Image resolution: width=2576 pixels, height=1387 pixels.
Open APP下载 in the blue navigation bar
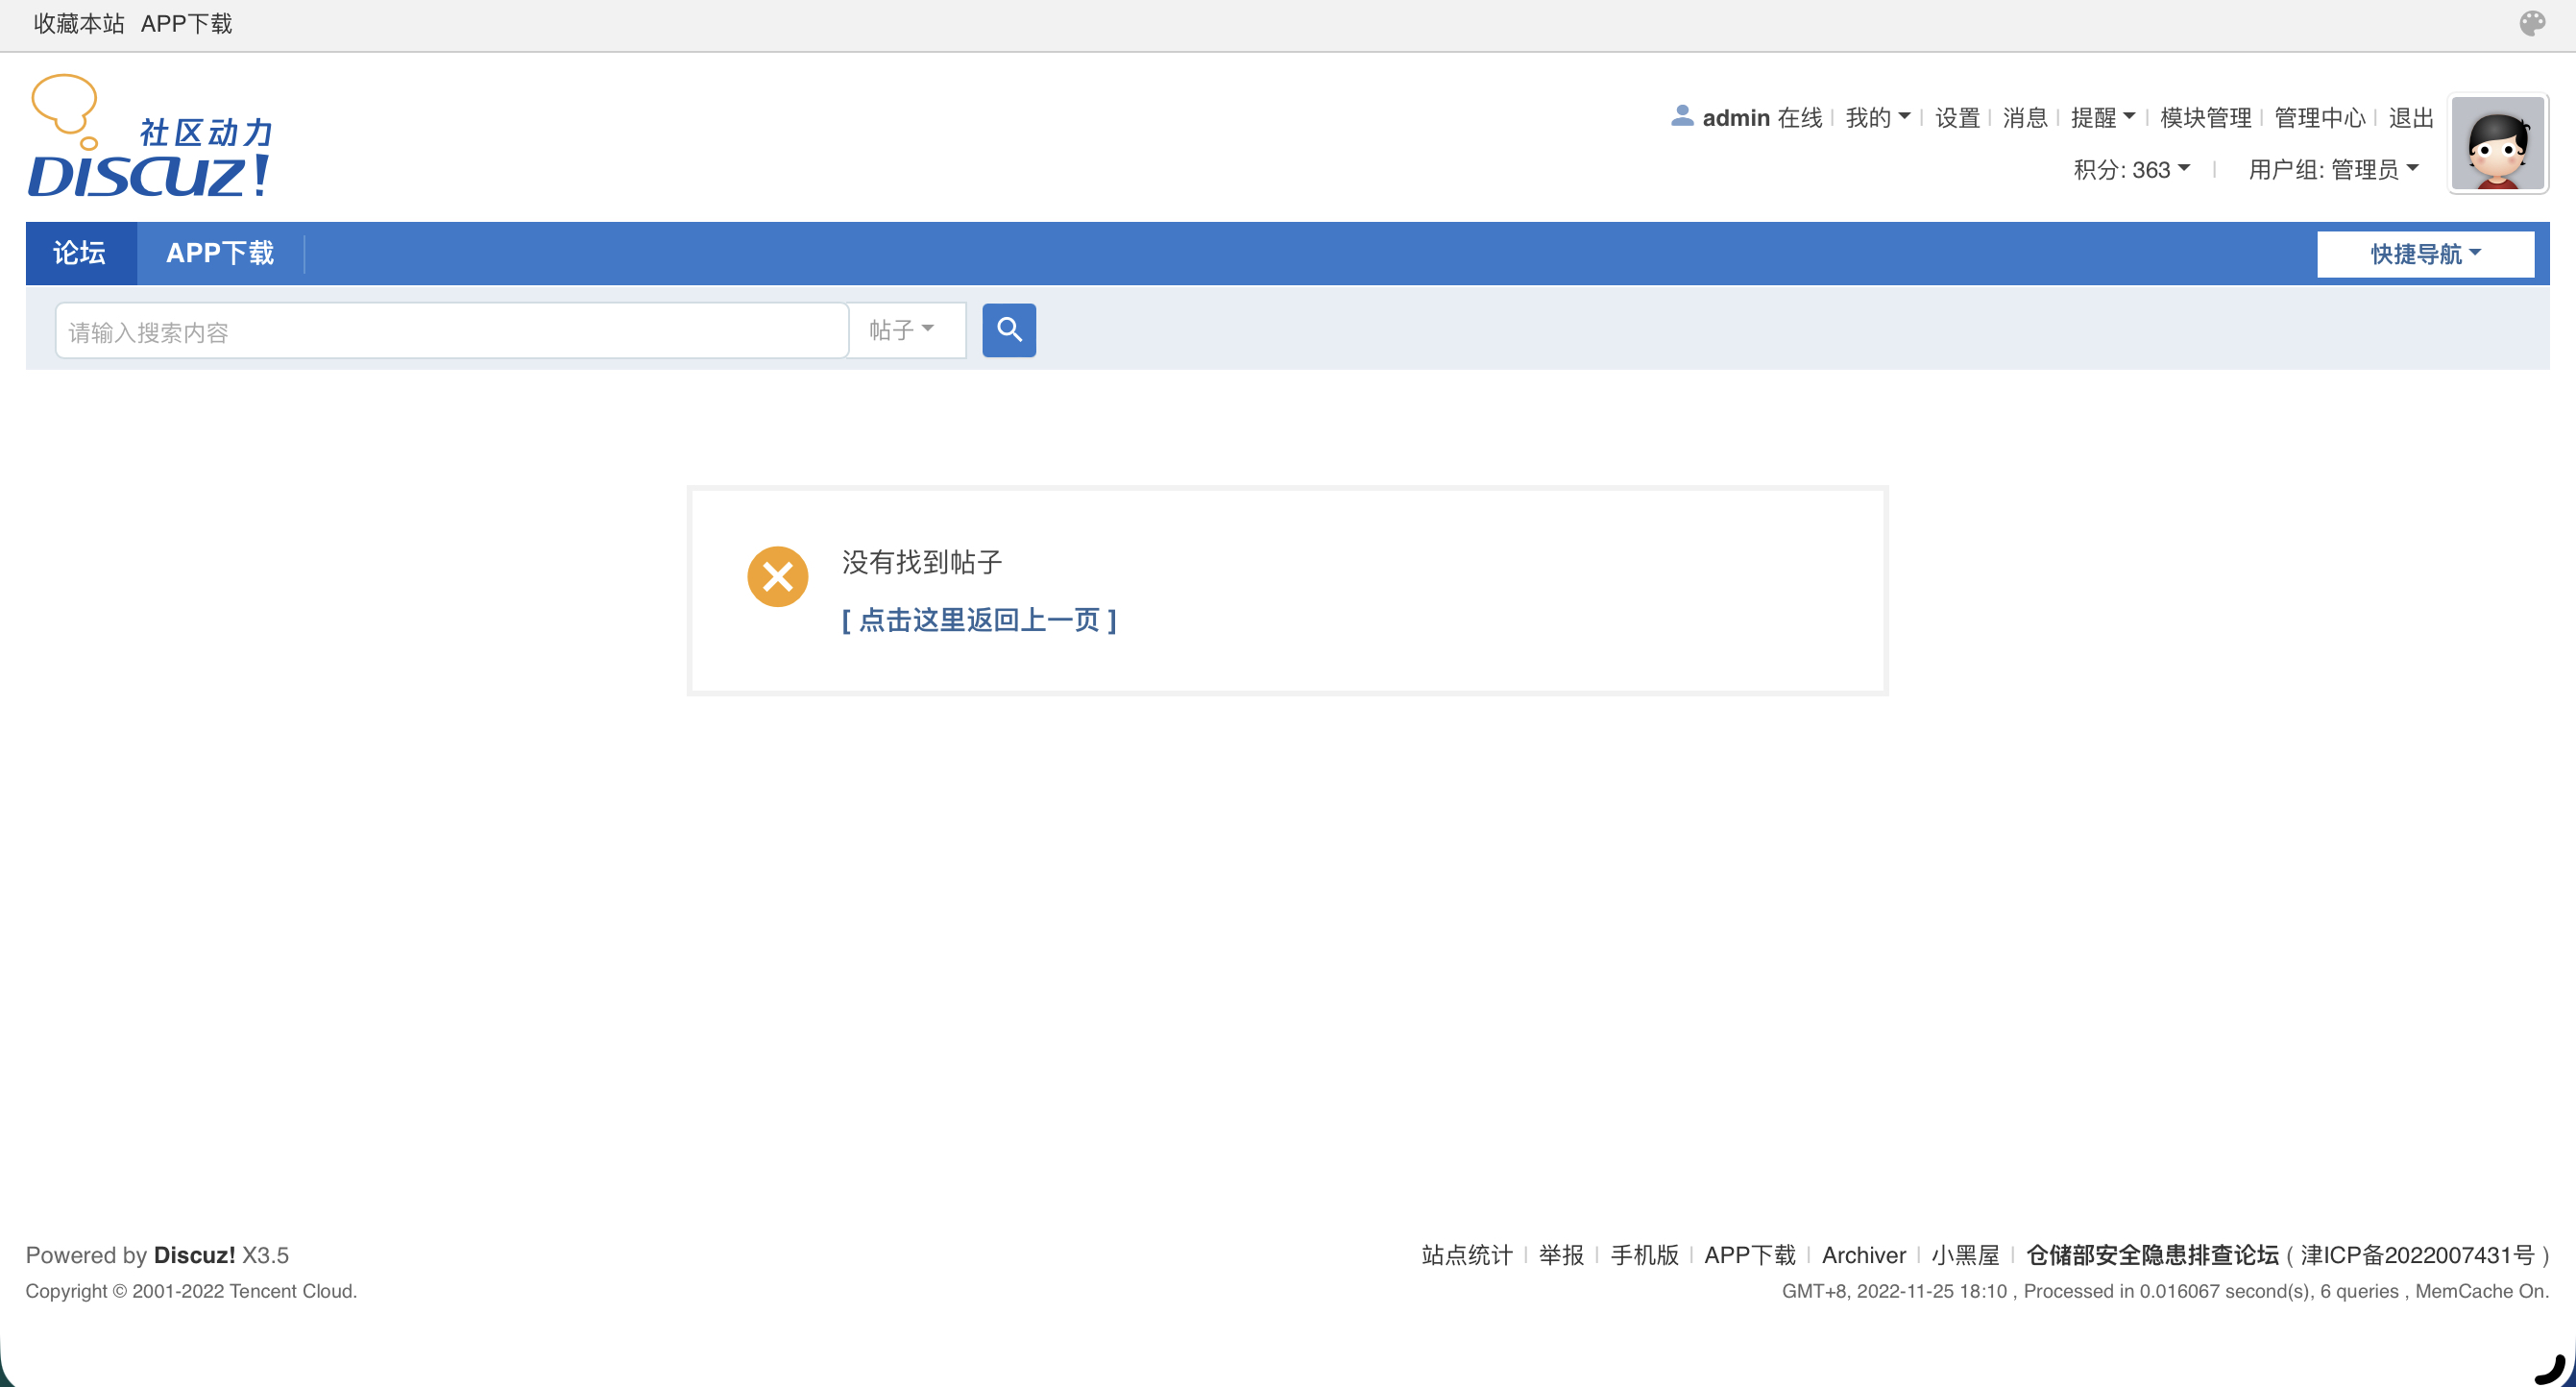click(x=220, y=253)
